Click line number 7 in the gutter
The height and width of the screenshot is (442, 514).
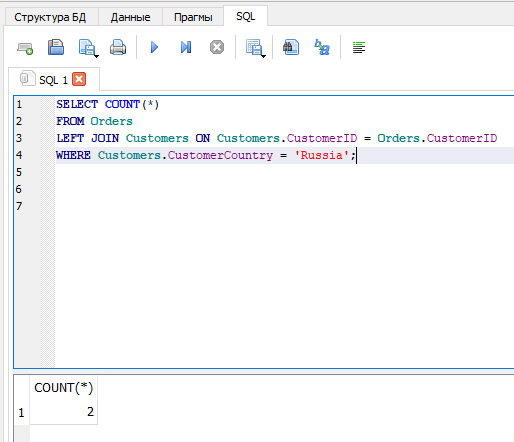19,206
